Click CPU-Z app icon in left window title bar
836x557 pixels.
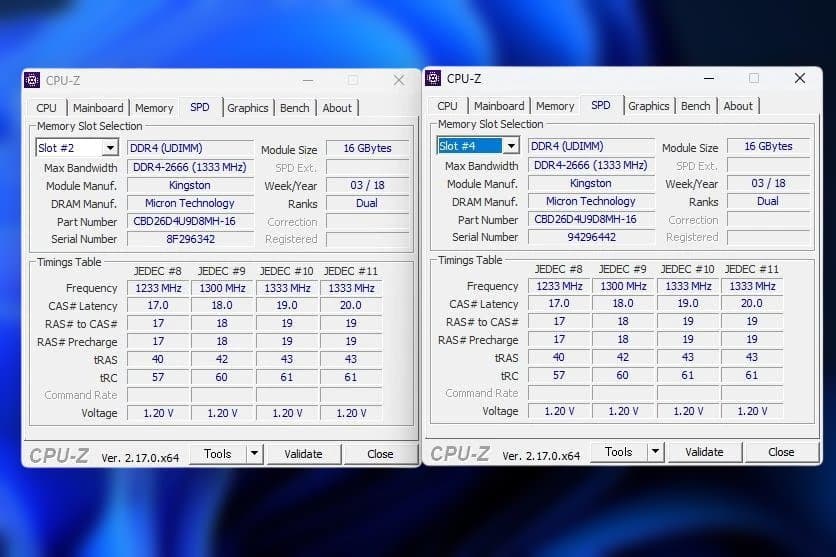click(32, 80)
